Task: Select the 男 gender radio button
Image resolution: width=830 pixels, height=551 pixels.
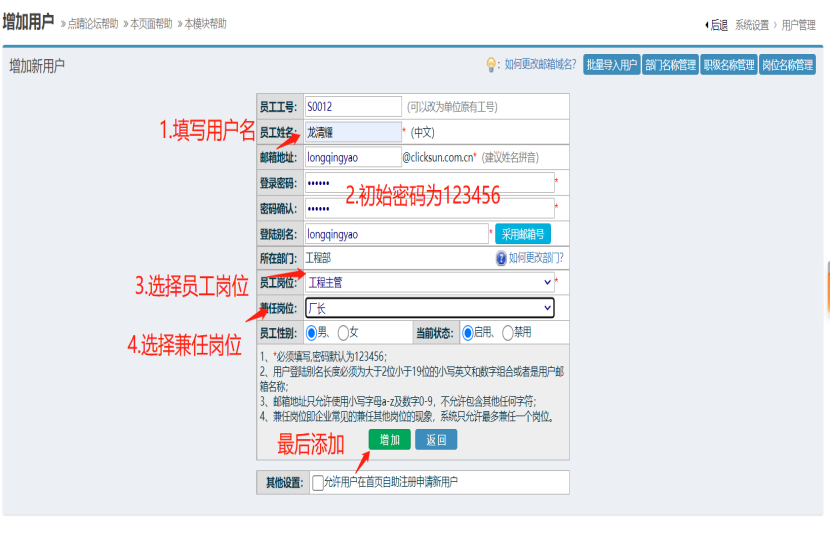Action: [312, 333]
